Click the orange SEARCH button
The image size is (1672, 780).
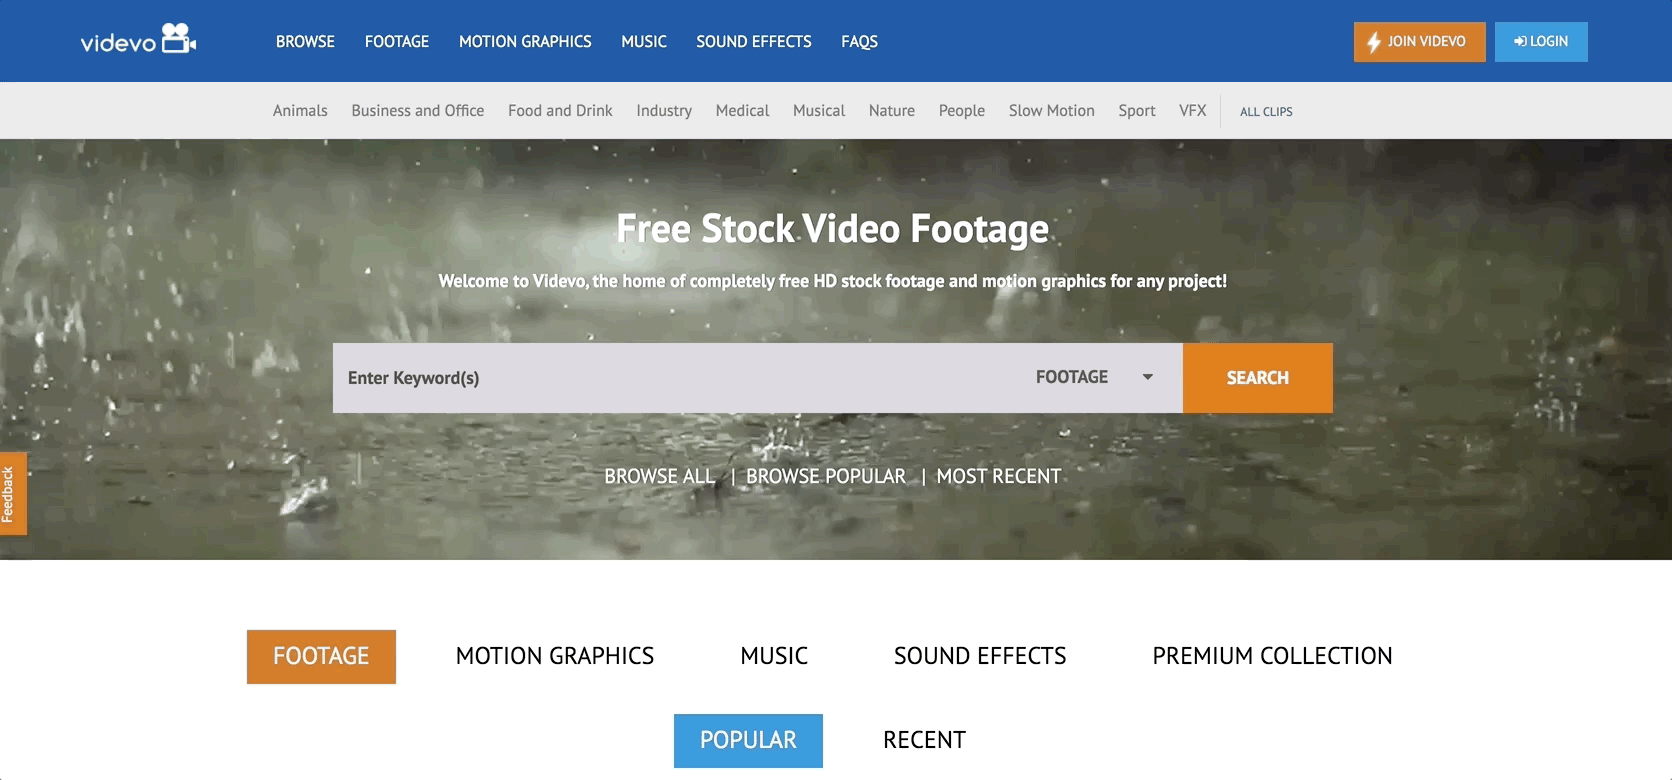(x=1258, y=378)
